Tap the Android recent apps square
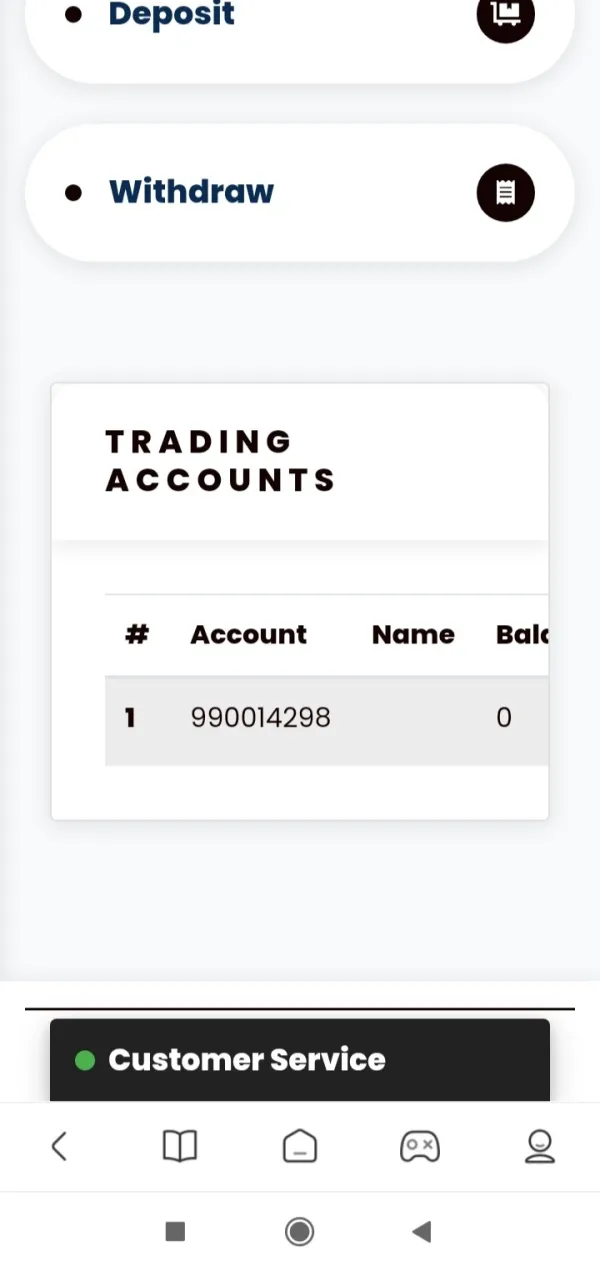The width and height of the screenshot is (600, 1271). [175, 1231]
